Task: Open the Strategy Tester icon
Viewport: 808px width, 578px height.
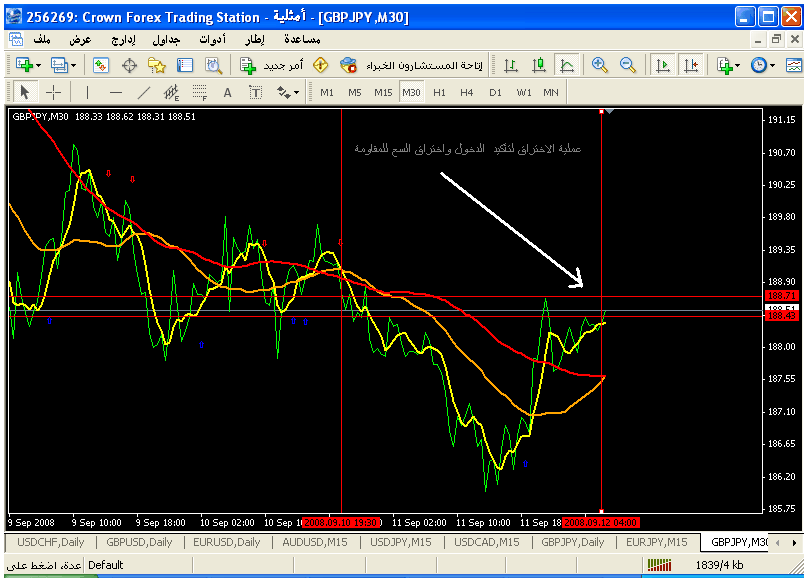Action: (x=213, y=65)
